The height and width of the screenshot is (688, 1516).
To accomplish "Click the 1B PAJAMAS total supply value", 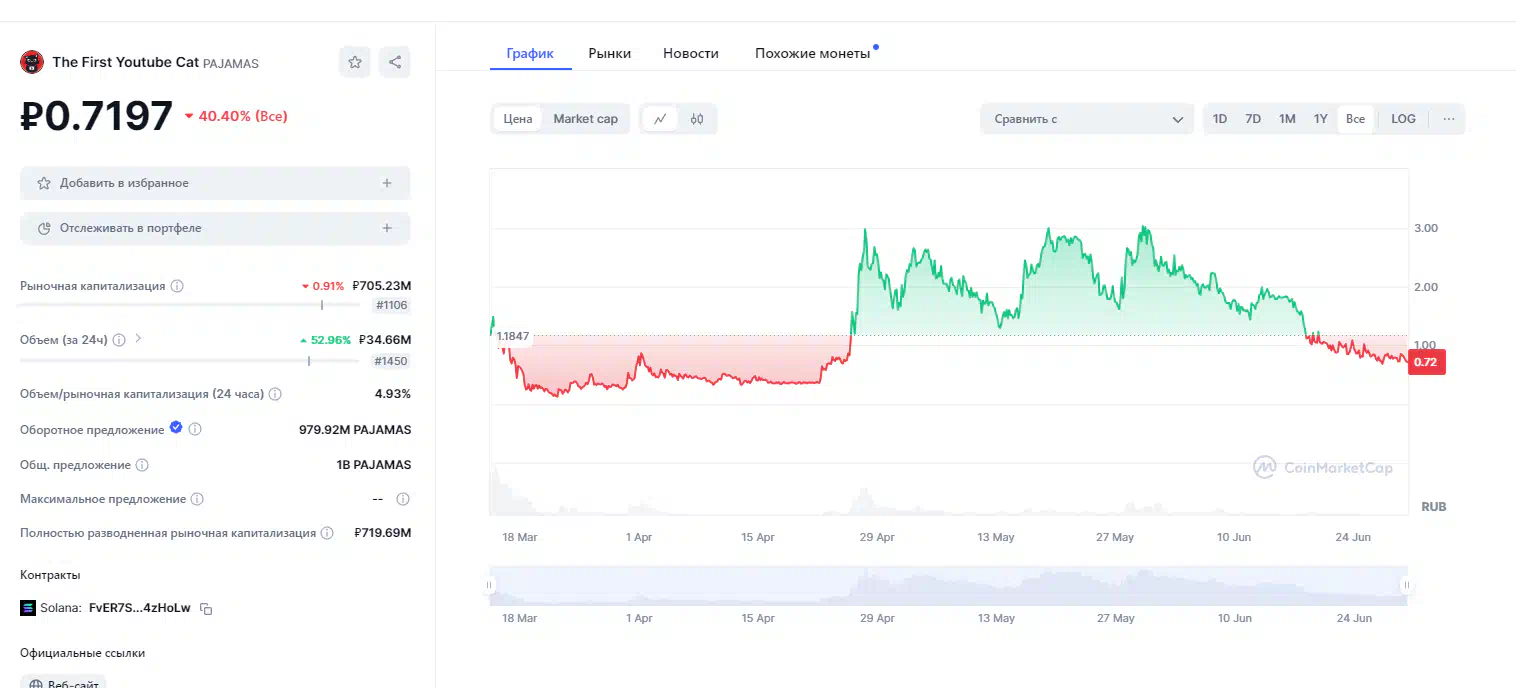I will [374, 465].
